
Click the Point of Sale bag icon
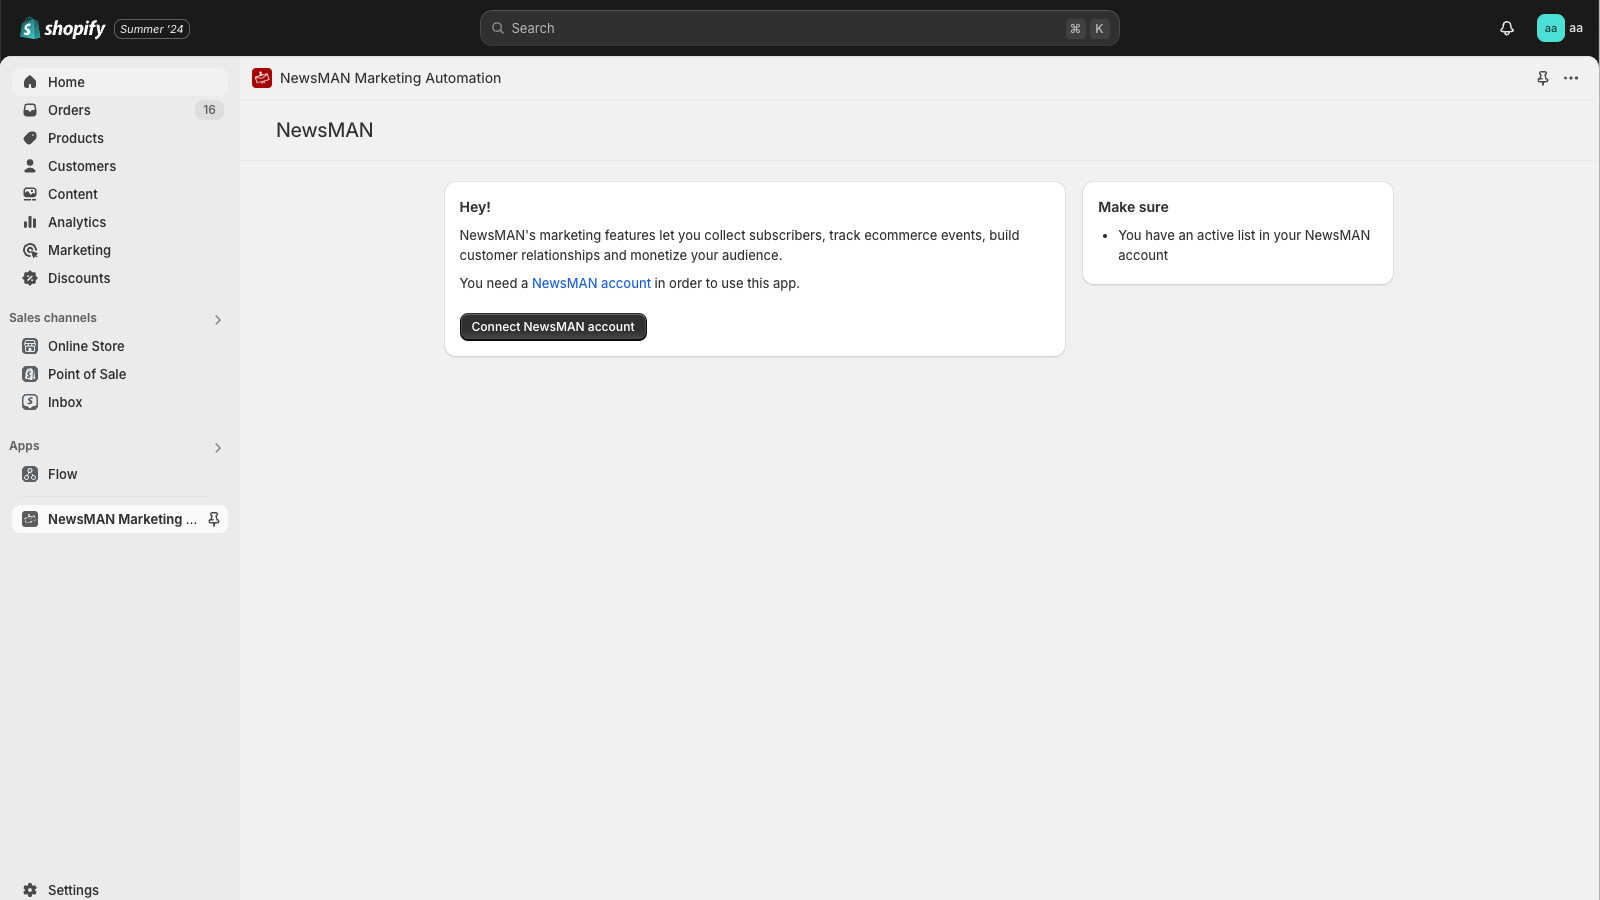30,374
